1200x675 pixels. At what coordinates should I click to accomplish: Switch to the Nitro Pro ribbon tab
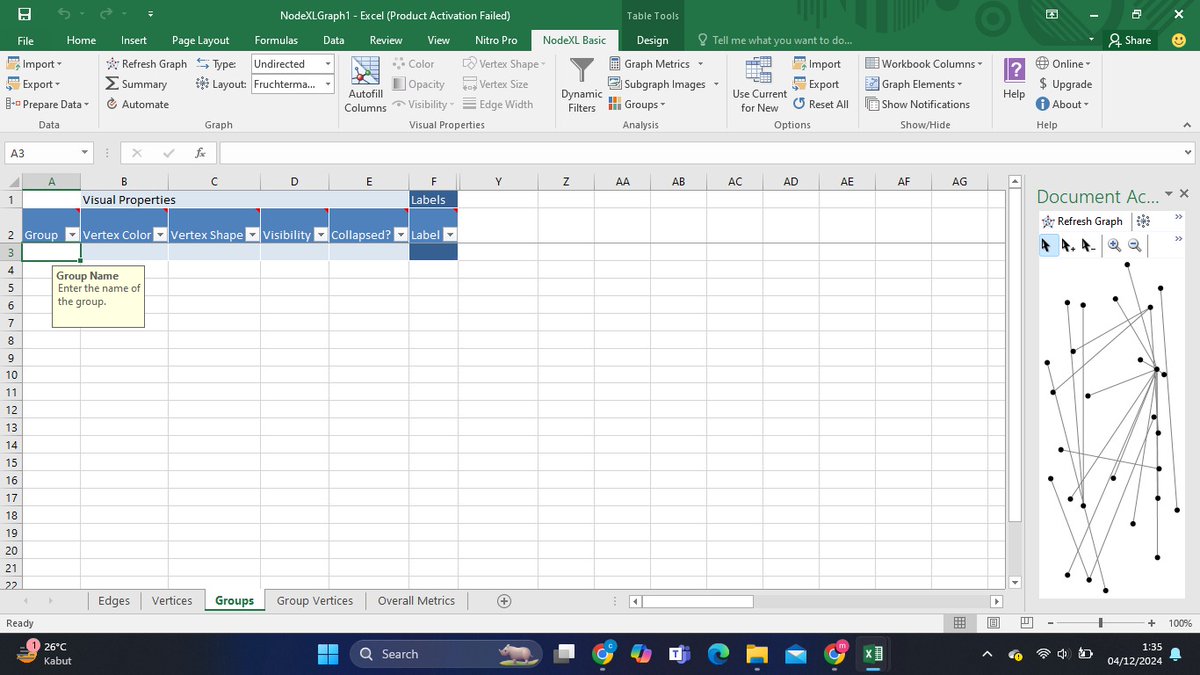click(x=496, y=40)
